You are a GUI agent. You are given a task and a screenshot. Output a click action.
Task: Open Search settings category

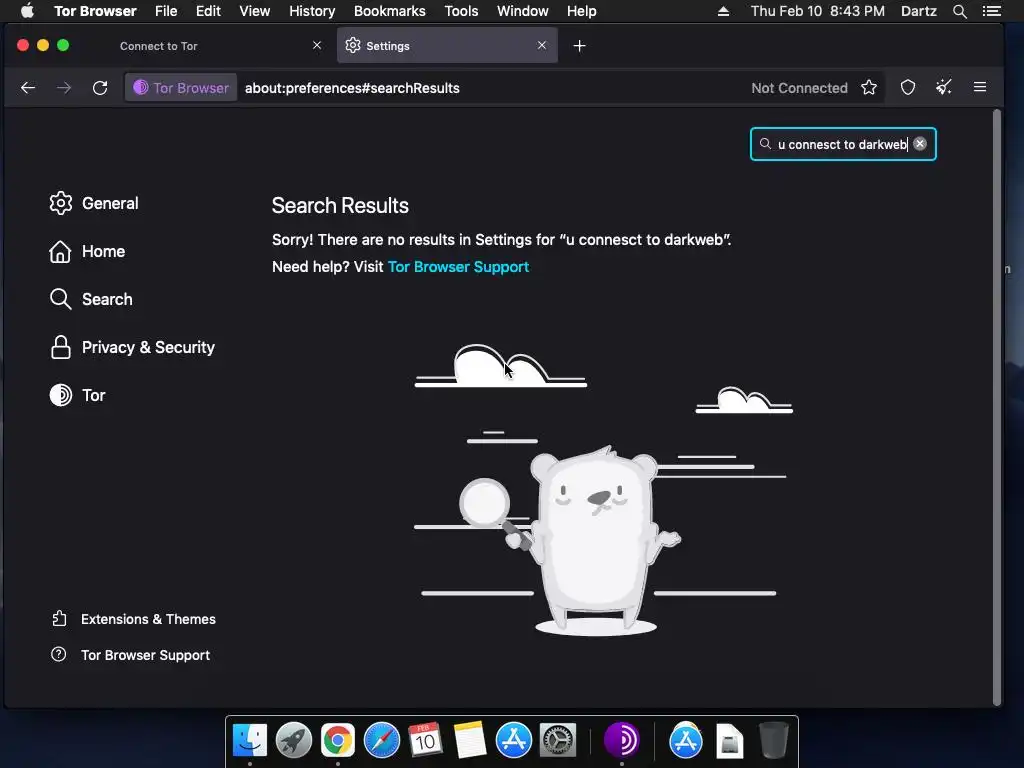91,299
